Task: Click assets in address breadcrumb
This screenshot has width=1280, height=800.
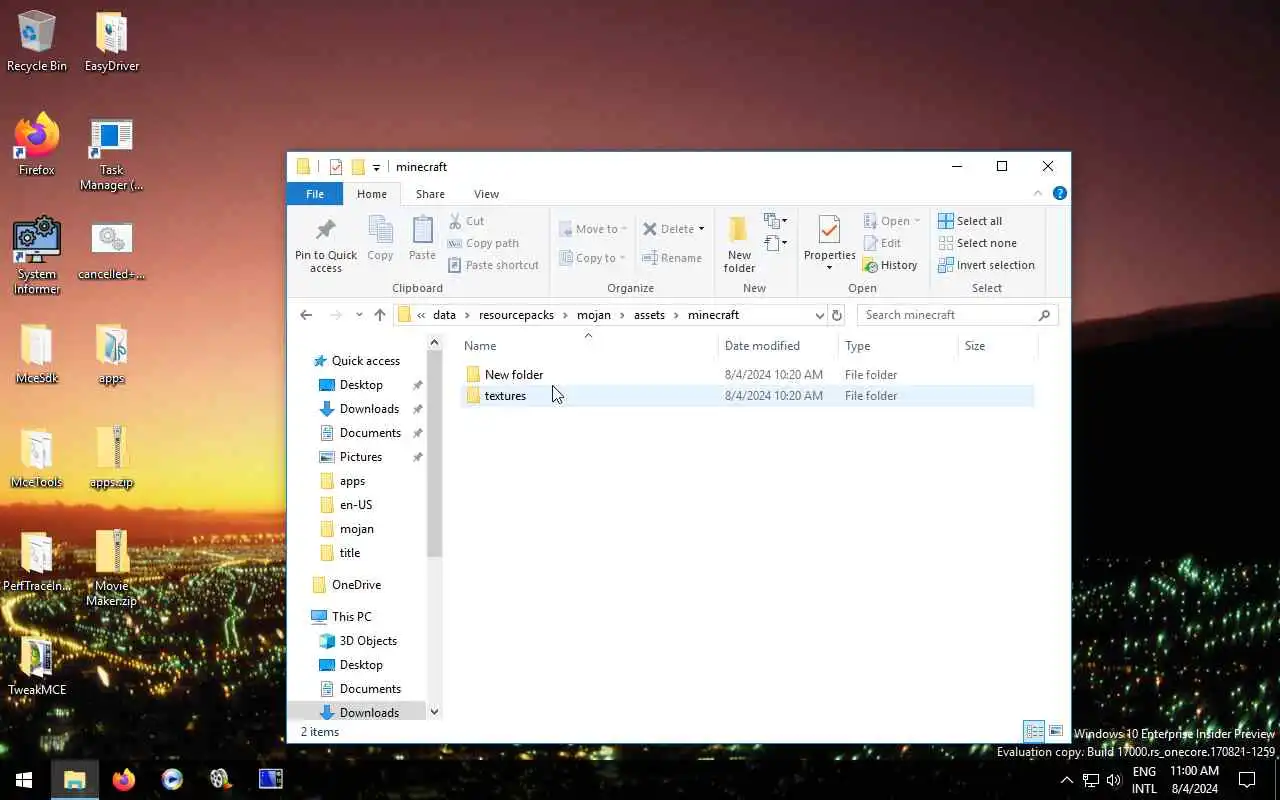Action: point(649,315)
